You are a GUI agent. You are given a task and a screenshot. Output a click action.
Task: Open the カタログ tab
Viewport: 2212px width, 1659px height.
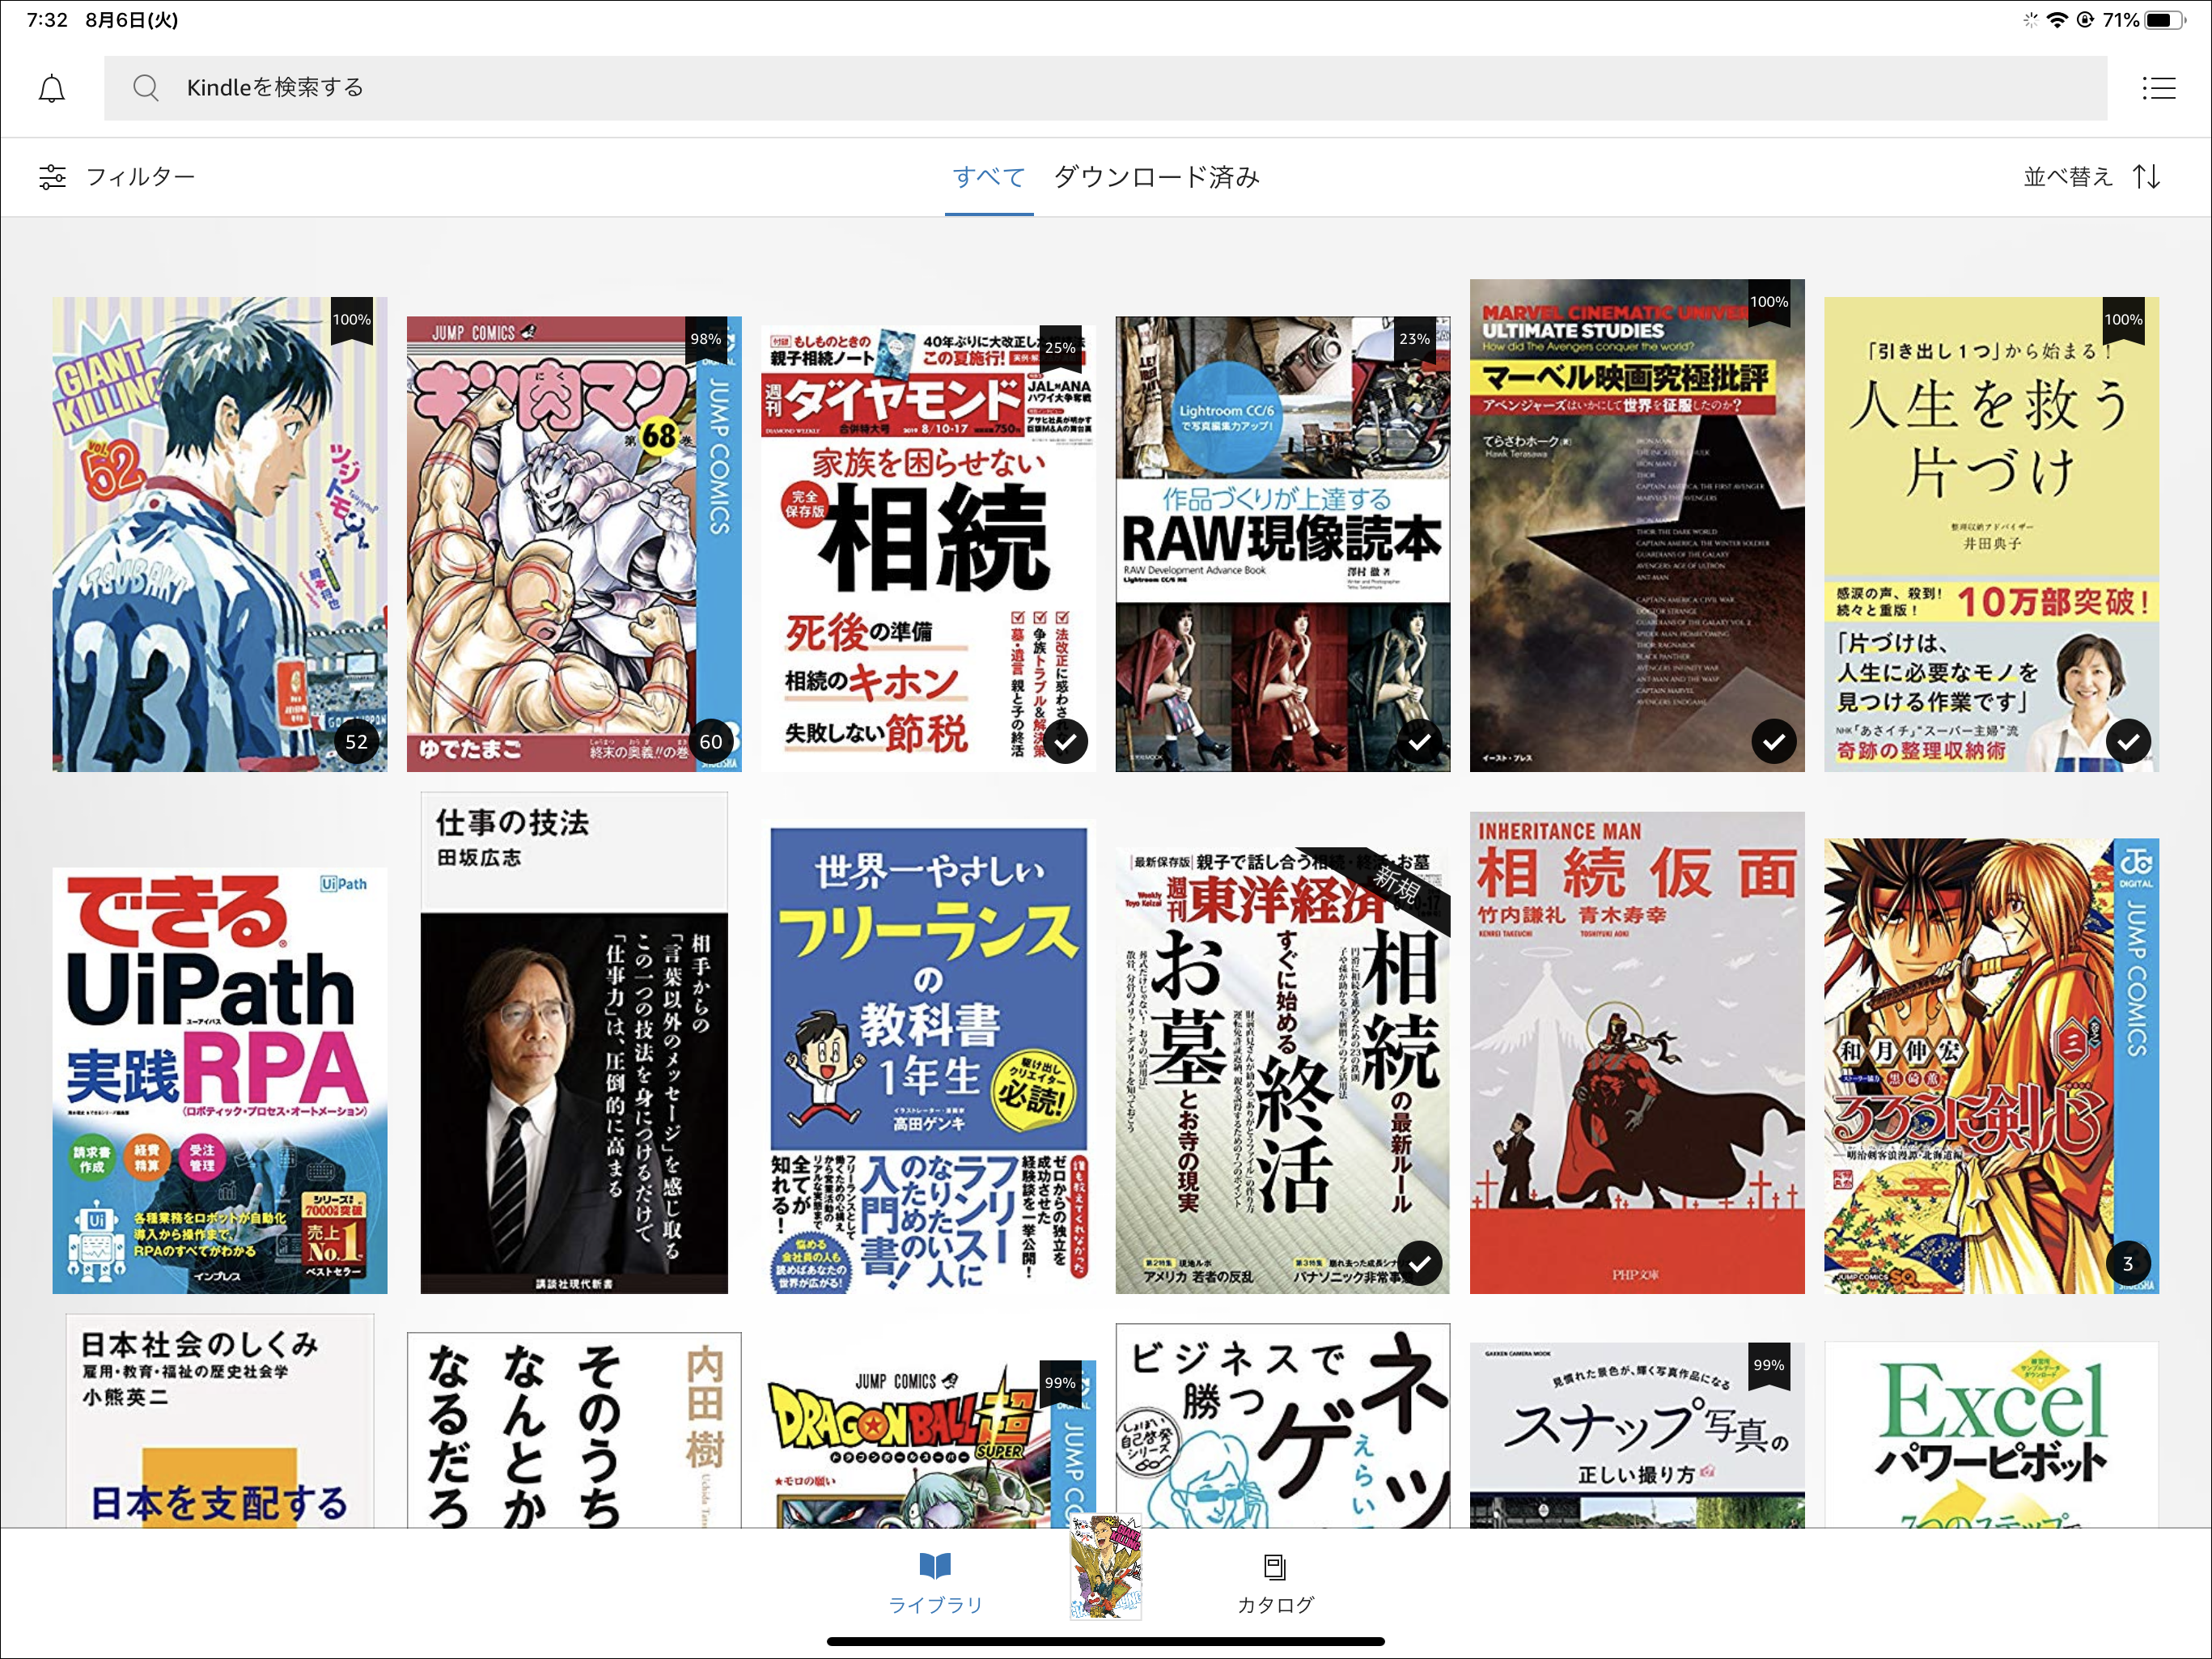click(1275, 1584)
